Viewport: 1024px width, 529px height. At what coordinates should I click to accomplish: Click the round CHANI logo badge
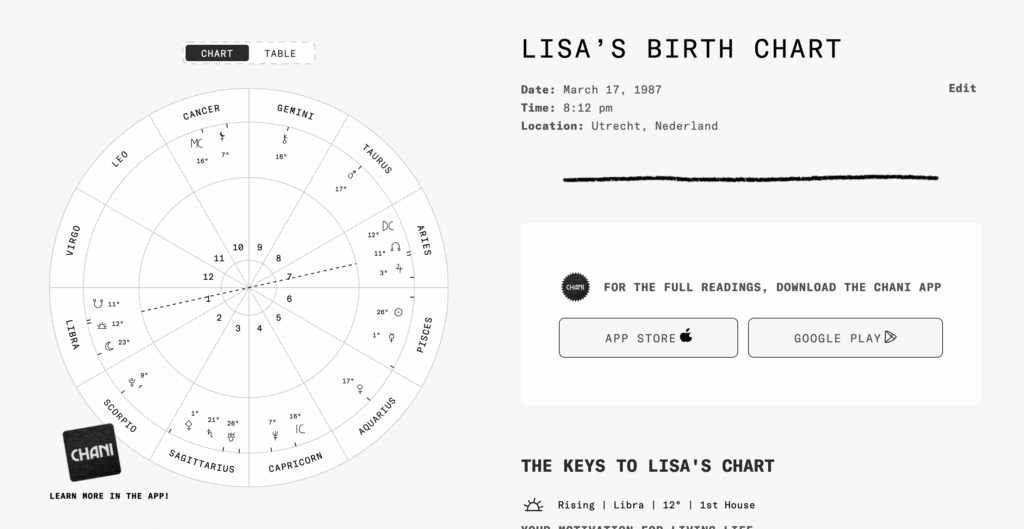click(574, 287)
